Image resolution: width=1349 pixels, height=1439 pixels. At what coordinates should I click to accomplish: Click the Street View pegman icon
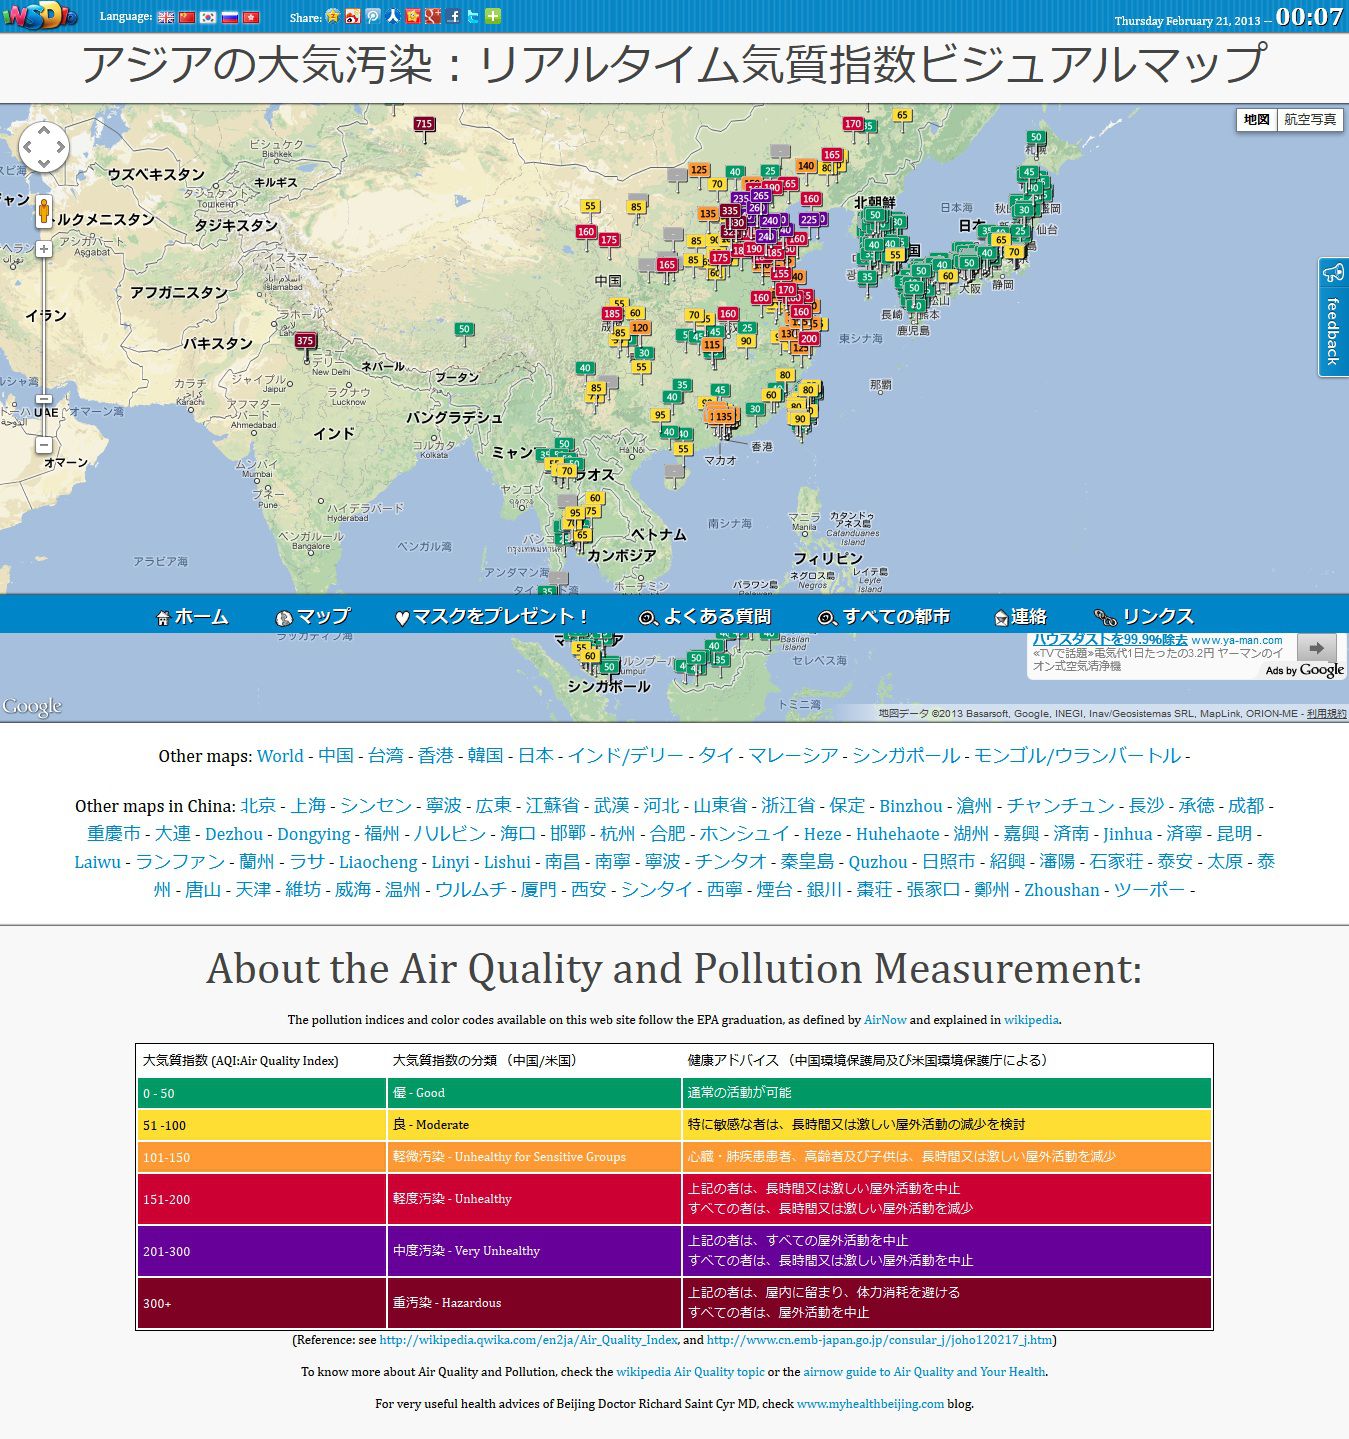pyautogui.click(x=44, y=212)
